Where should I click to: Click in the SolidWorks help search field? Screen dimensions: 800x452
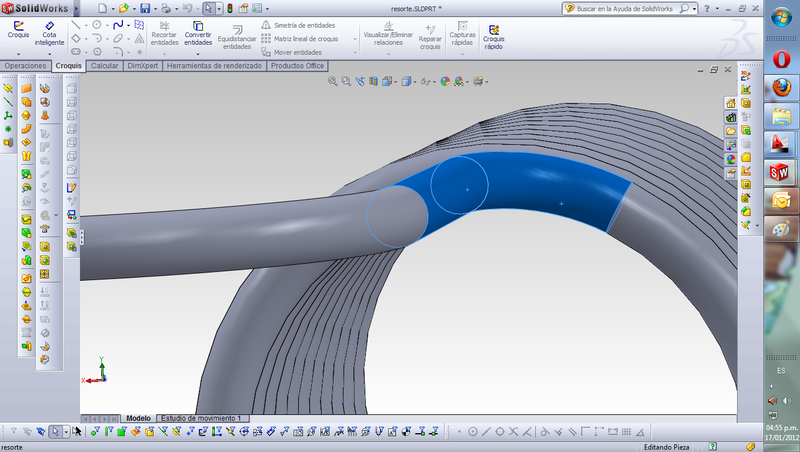[x=624, y=9]
